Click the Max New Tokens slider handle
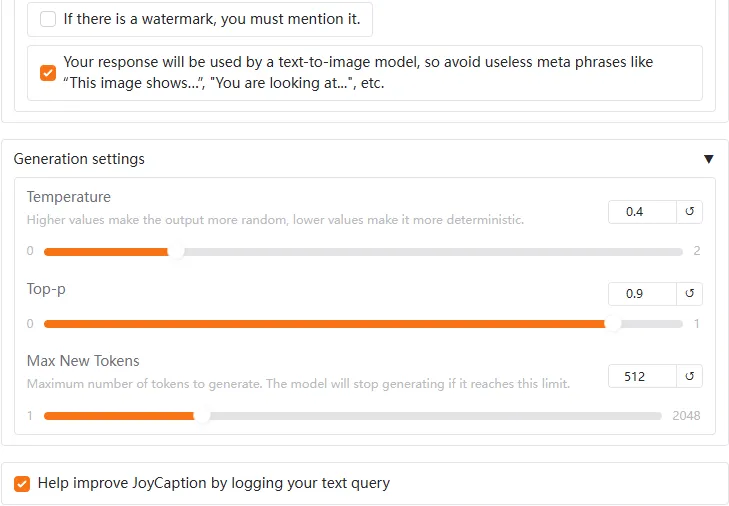 pyautogui.click(x=202, y=416)
